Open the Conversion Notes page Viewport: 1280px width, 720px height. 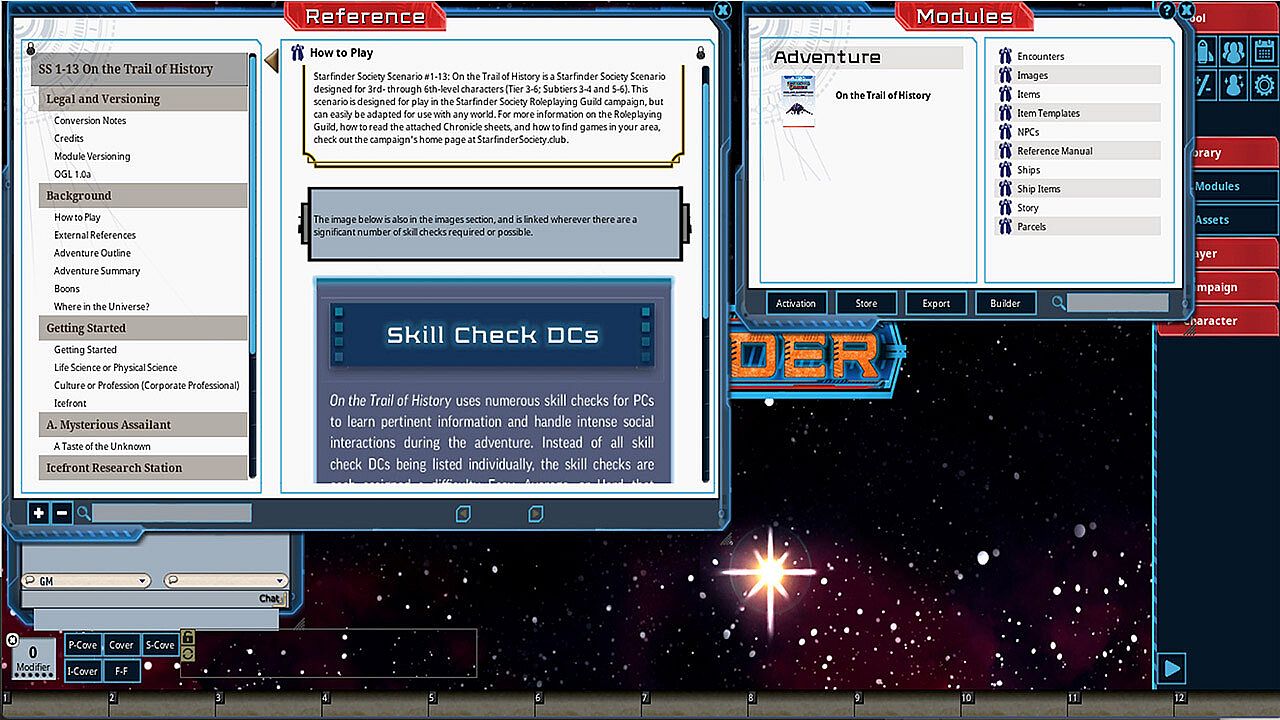click(x=90, y=121)
